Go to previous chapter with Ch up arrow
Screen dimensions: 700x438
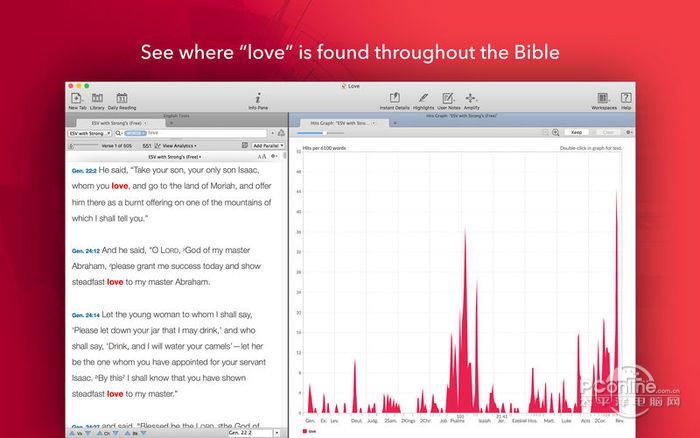tap(100, 433)
